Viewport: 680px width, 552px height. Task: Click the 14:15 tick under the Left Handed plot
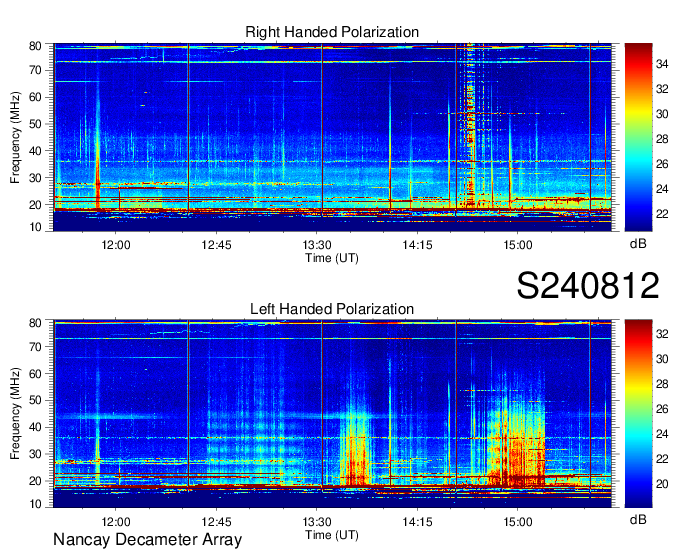(417, 522)
